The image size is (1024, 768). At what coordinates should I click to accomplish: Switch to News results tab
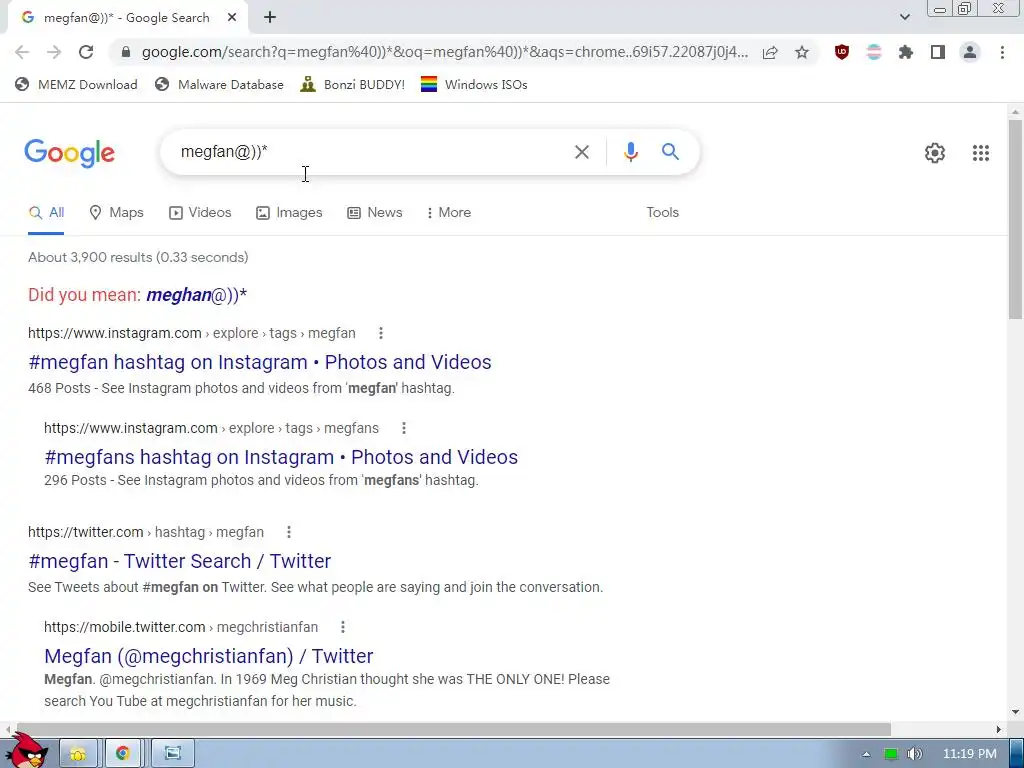pos(374,213)
